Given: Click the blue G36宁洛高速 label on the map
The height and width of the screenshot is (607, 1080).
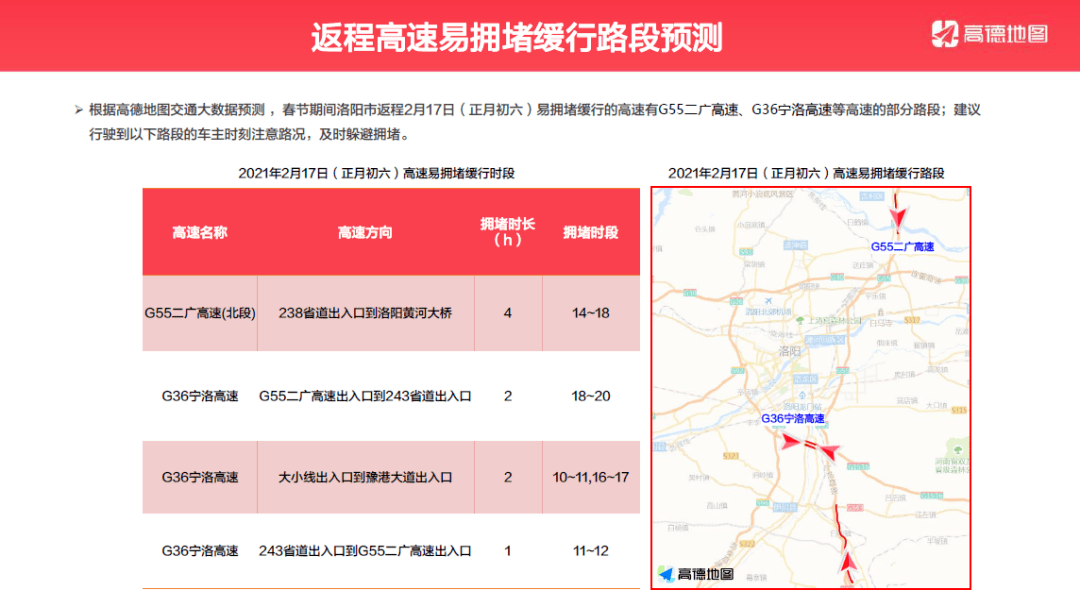Looking at the screenshot, I should point(793,418).
